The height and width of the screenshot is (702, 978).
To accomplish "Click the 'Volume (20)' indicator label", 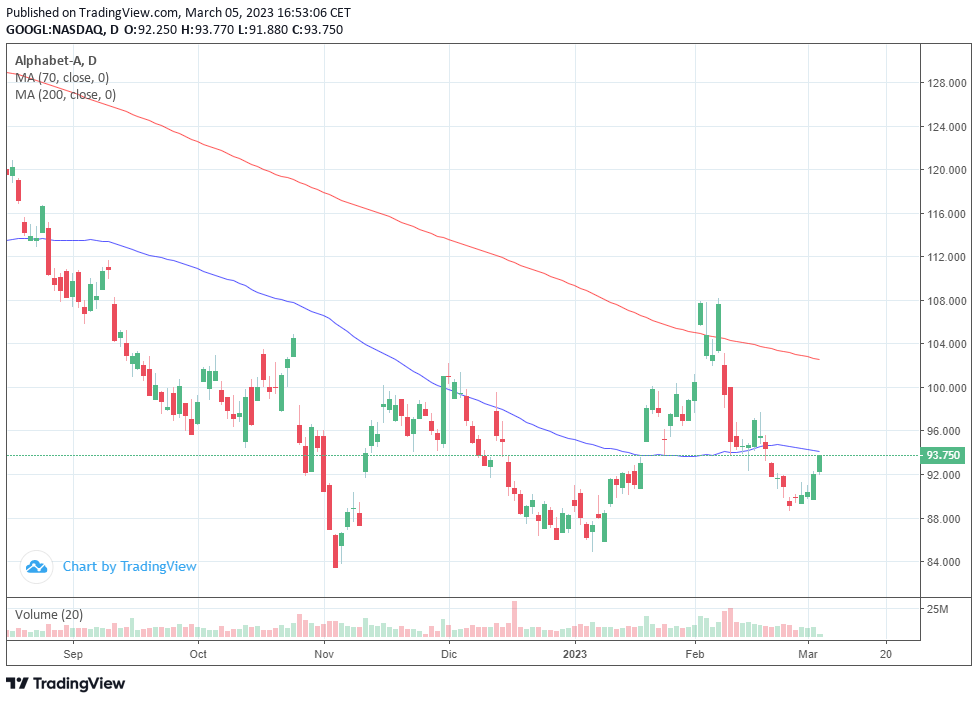I will (49, 615).
